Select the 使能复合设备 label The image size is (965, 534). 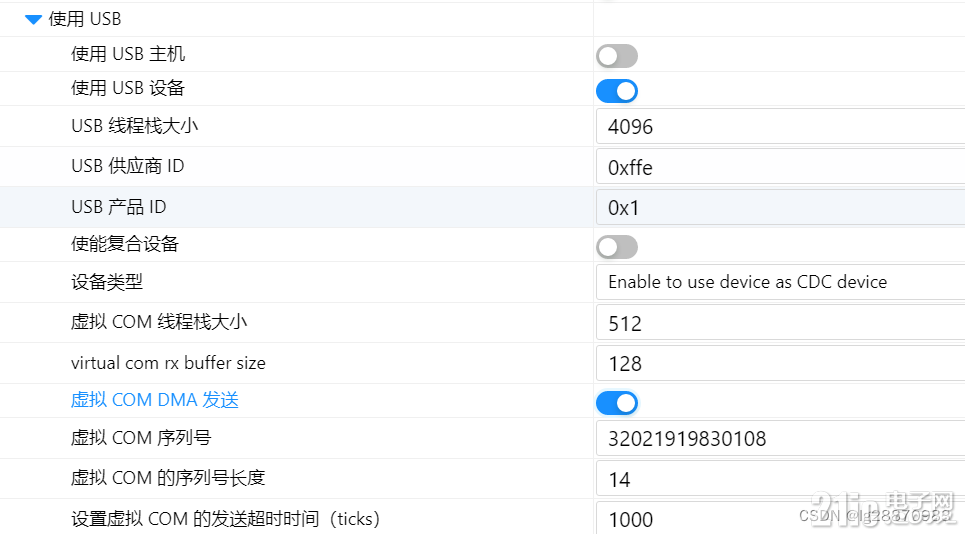click(x=125, y=244)
